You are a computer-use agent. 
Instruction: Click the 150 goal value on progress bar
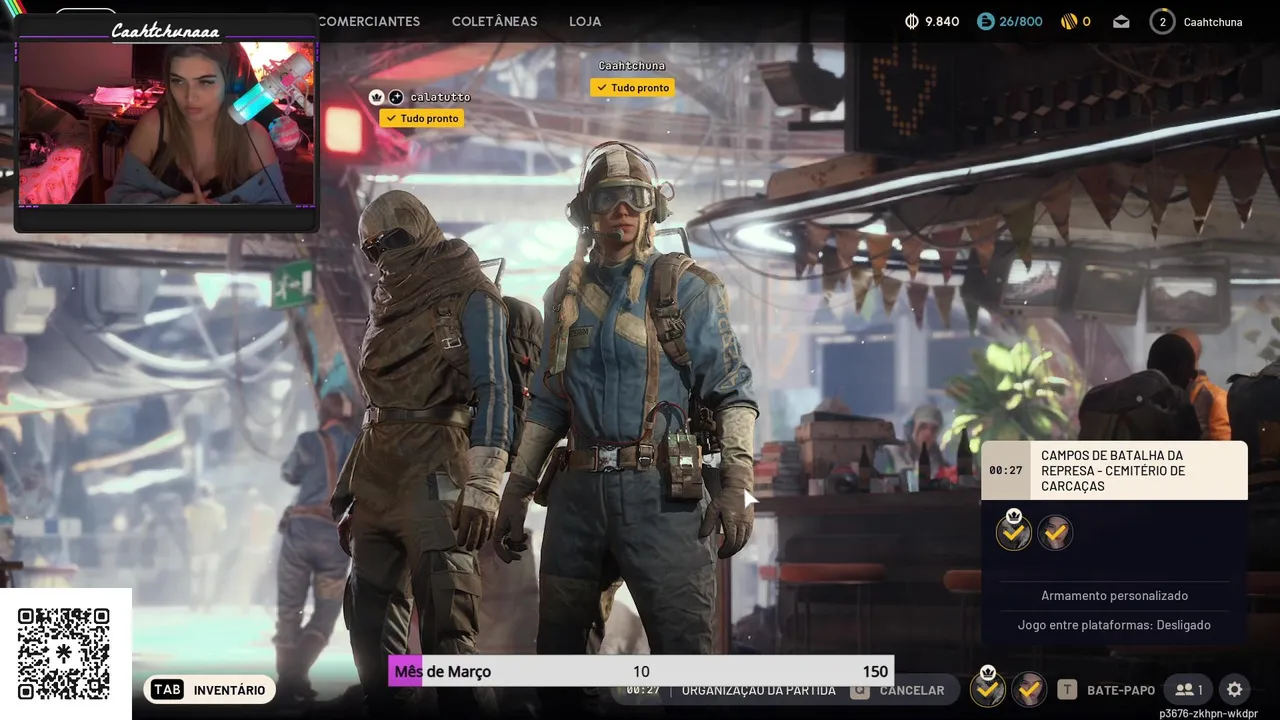tap(875, 672)
